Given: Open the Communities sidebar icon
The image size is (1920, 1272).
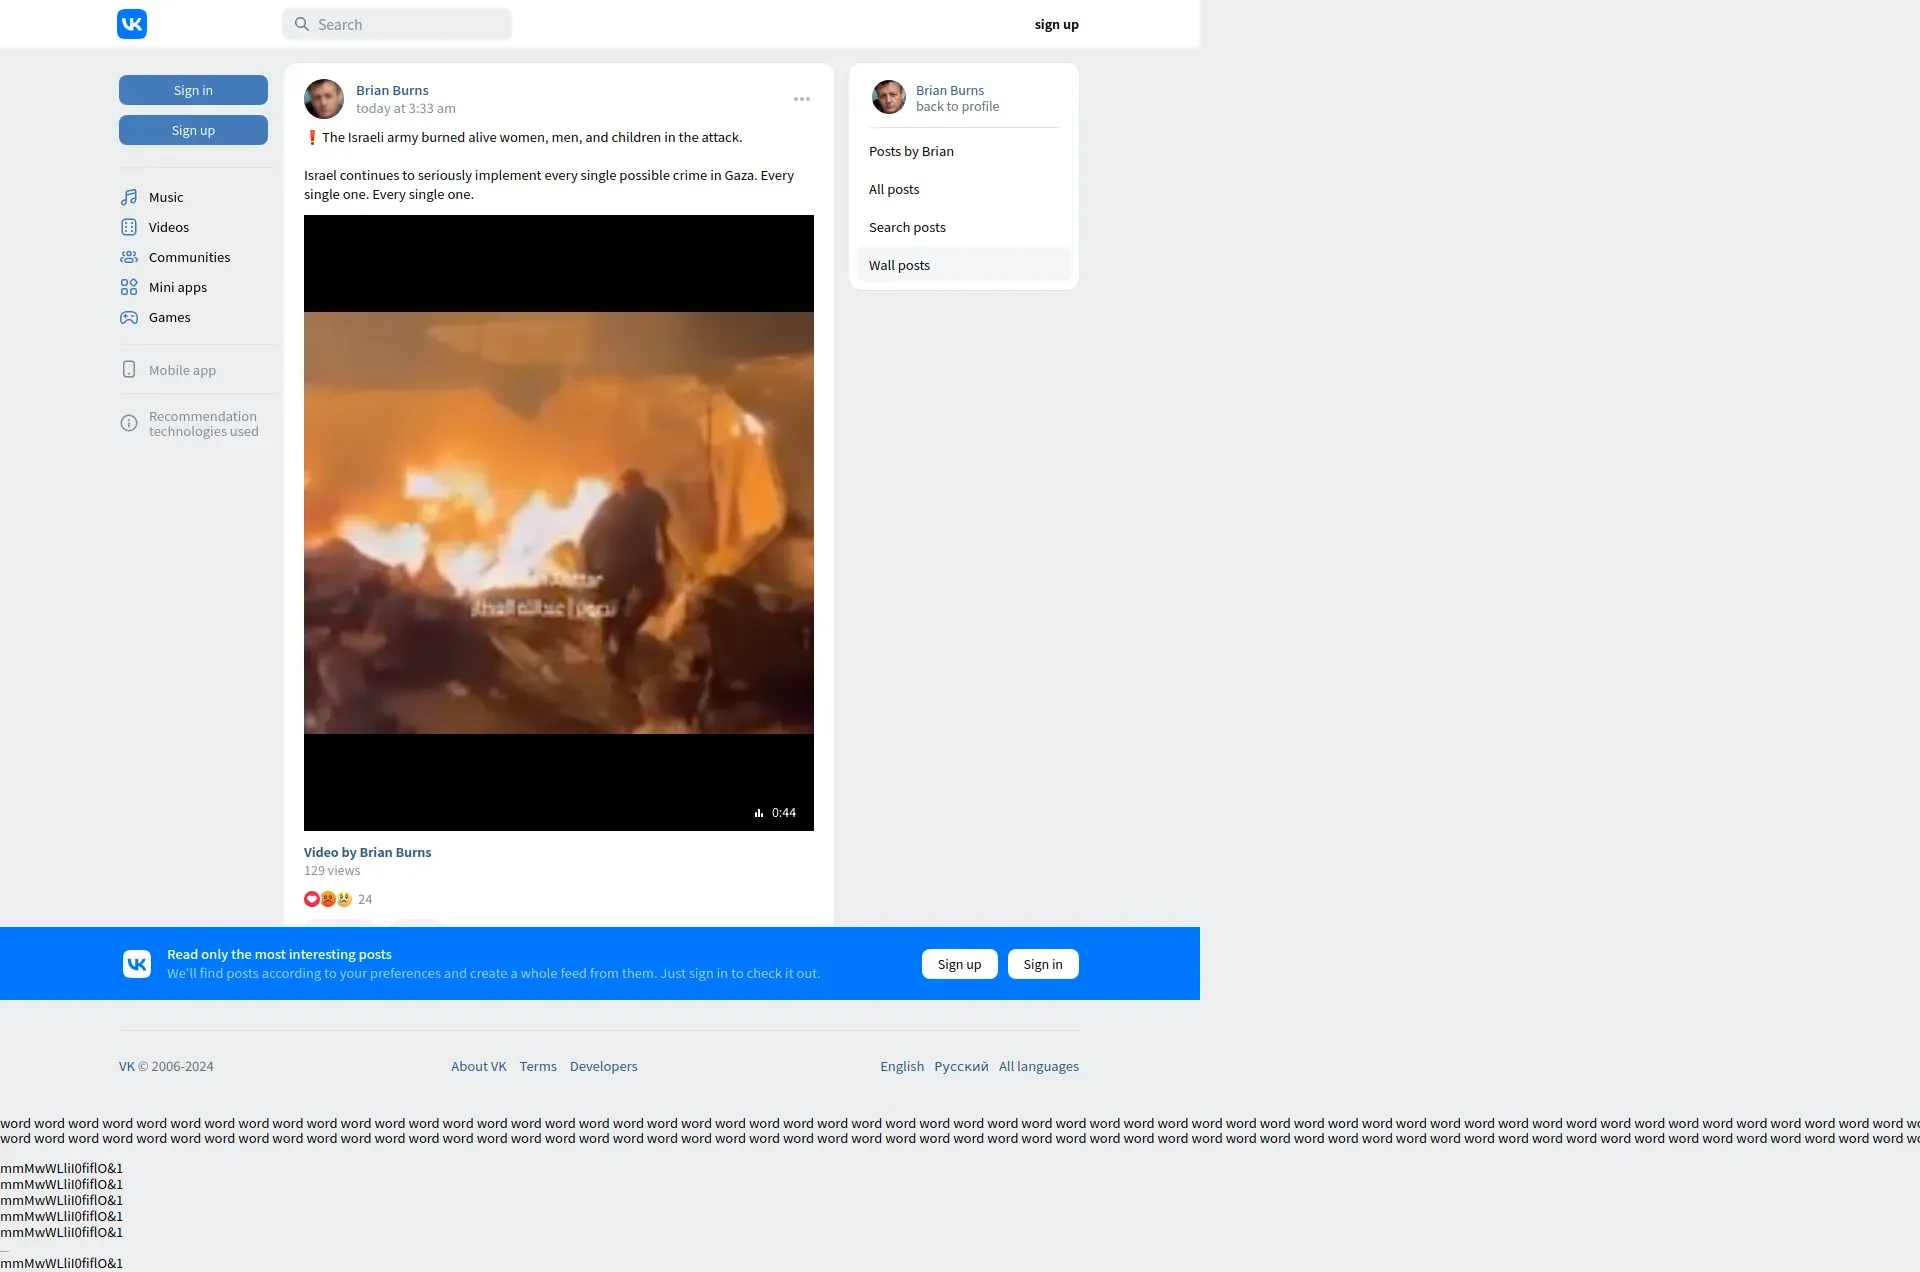Looking at the screenshot, I should (x=129, y=257).
